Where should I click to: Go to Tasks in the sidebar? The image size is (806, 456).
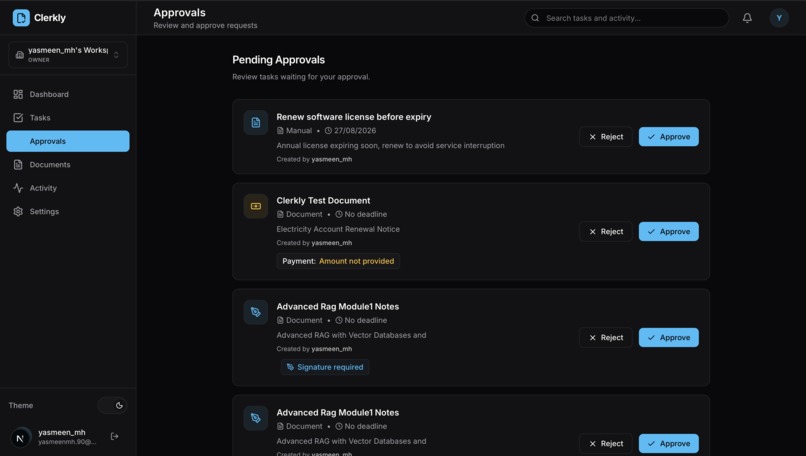pyautogui.click(x=68, y=118)
